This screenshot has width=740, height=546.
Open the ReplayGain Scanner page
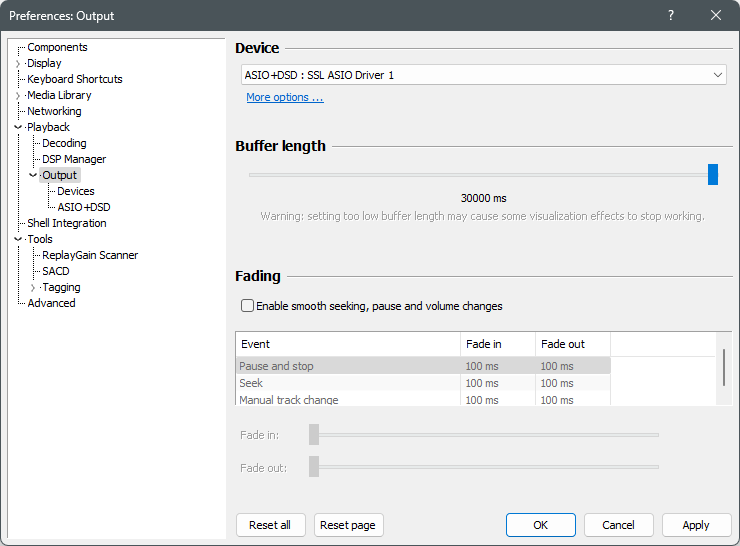click(90, 255)
